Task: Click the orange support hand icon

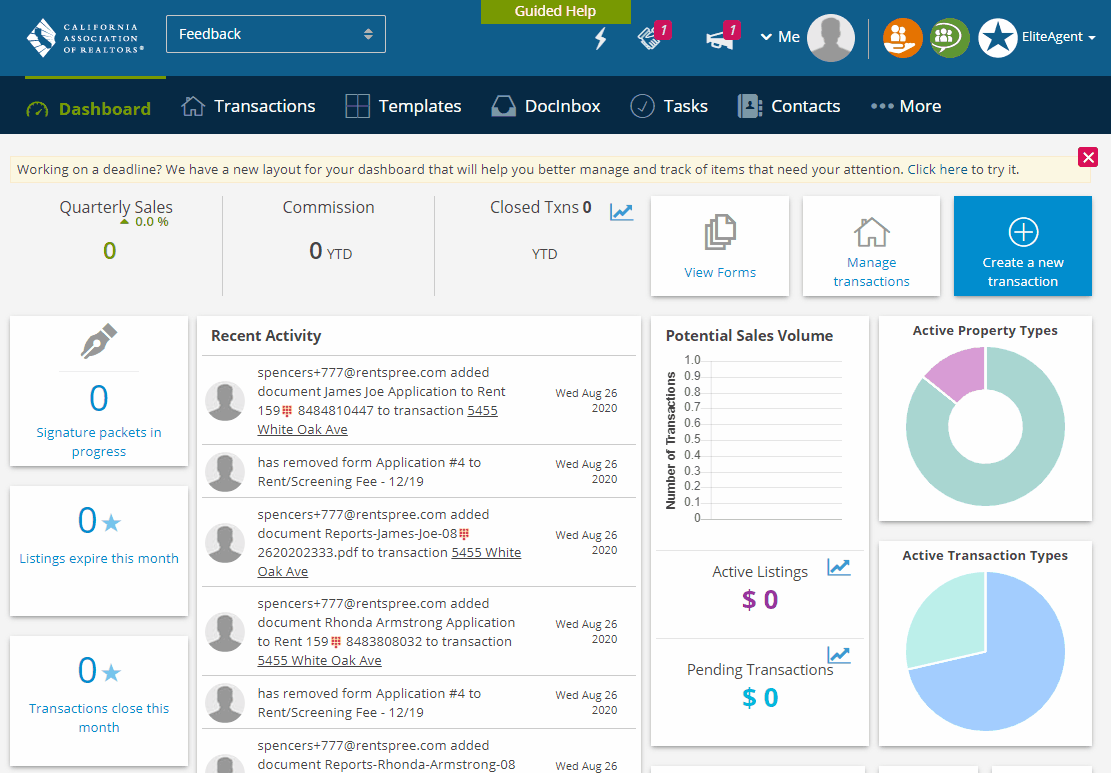Action: click(902, 37)
